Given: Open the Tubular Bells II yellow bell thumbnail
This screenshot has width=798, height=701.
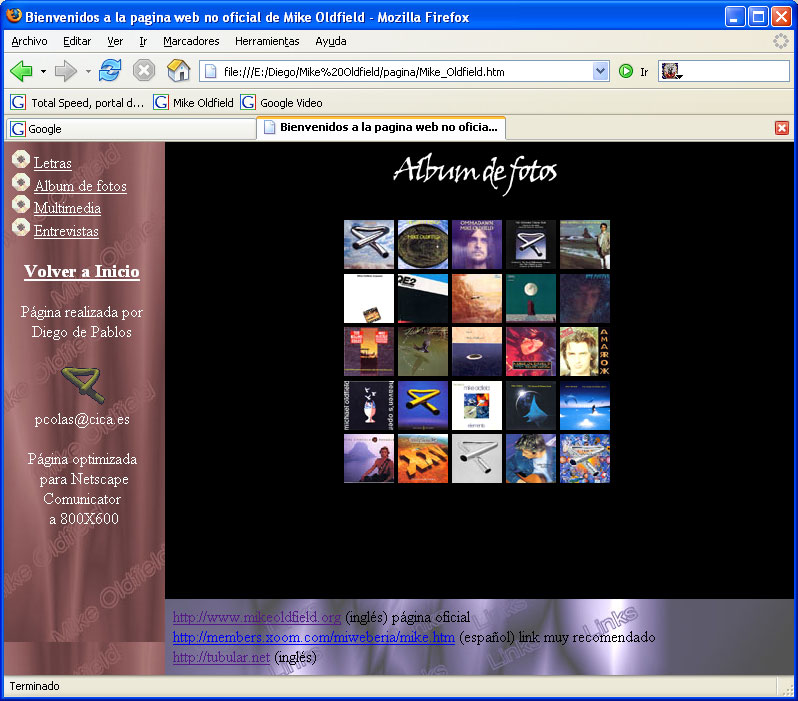Looking at the screenshot, I should pyautogui.click(x=423, y=406).
